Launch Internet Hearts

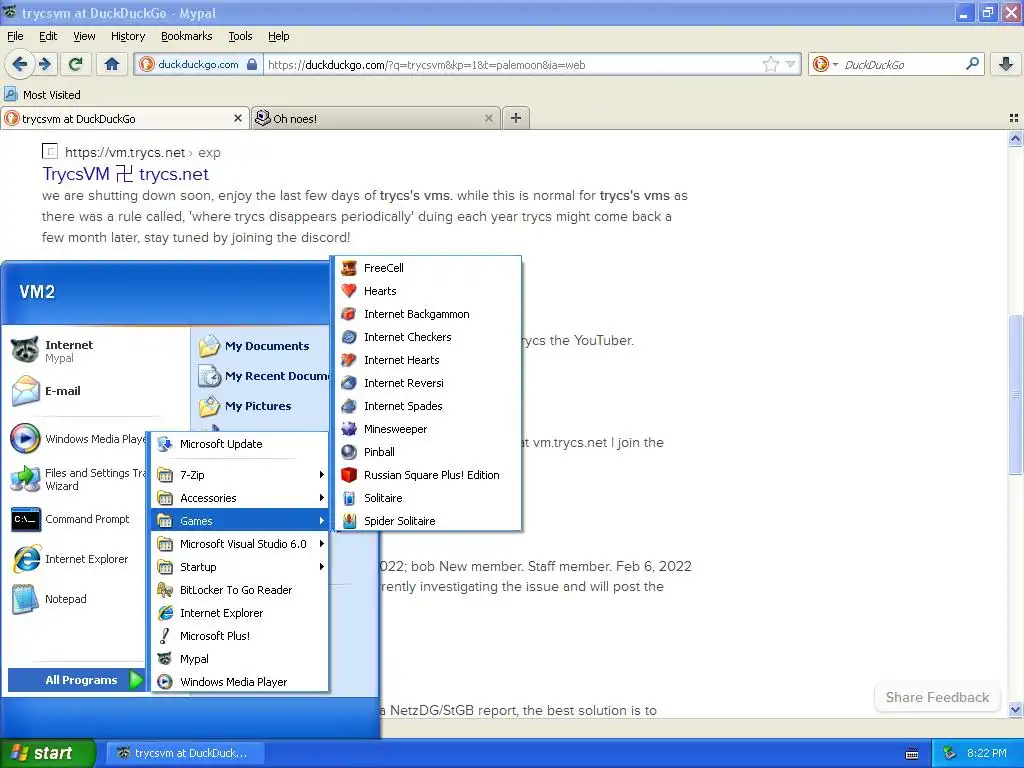(428, 360)
